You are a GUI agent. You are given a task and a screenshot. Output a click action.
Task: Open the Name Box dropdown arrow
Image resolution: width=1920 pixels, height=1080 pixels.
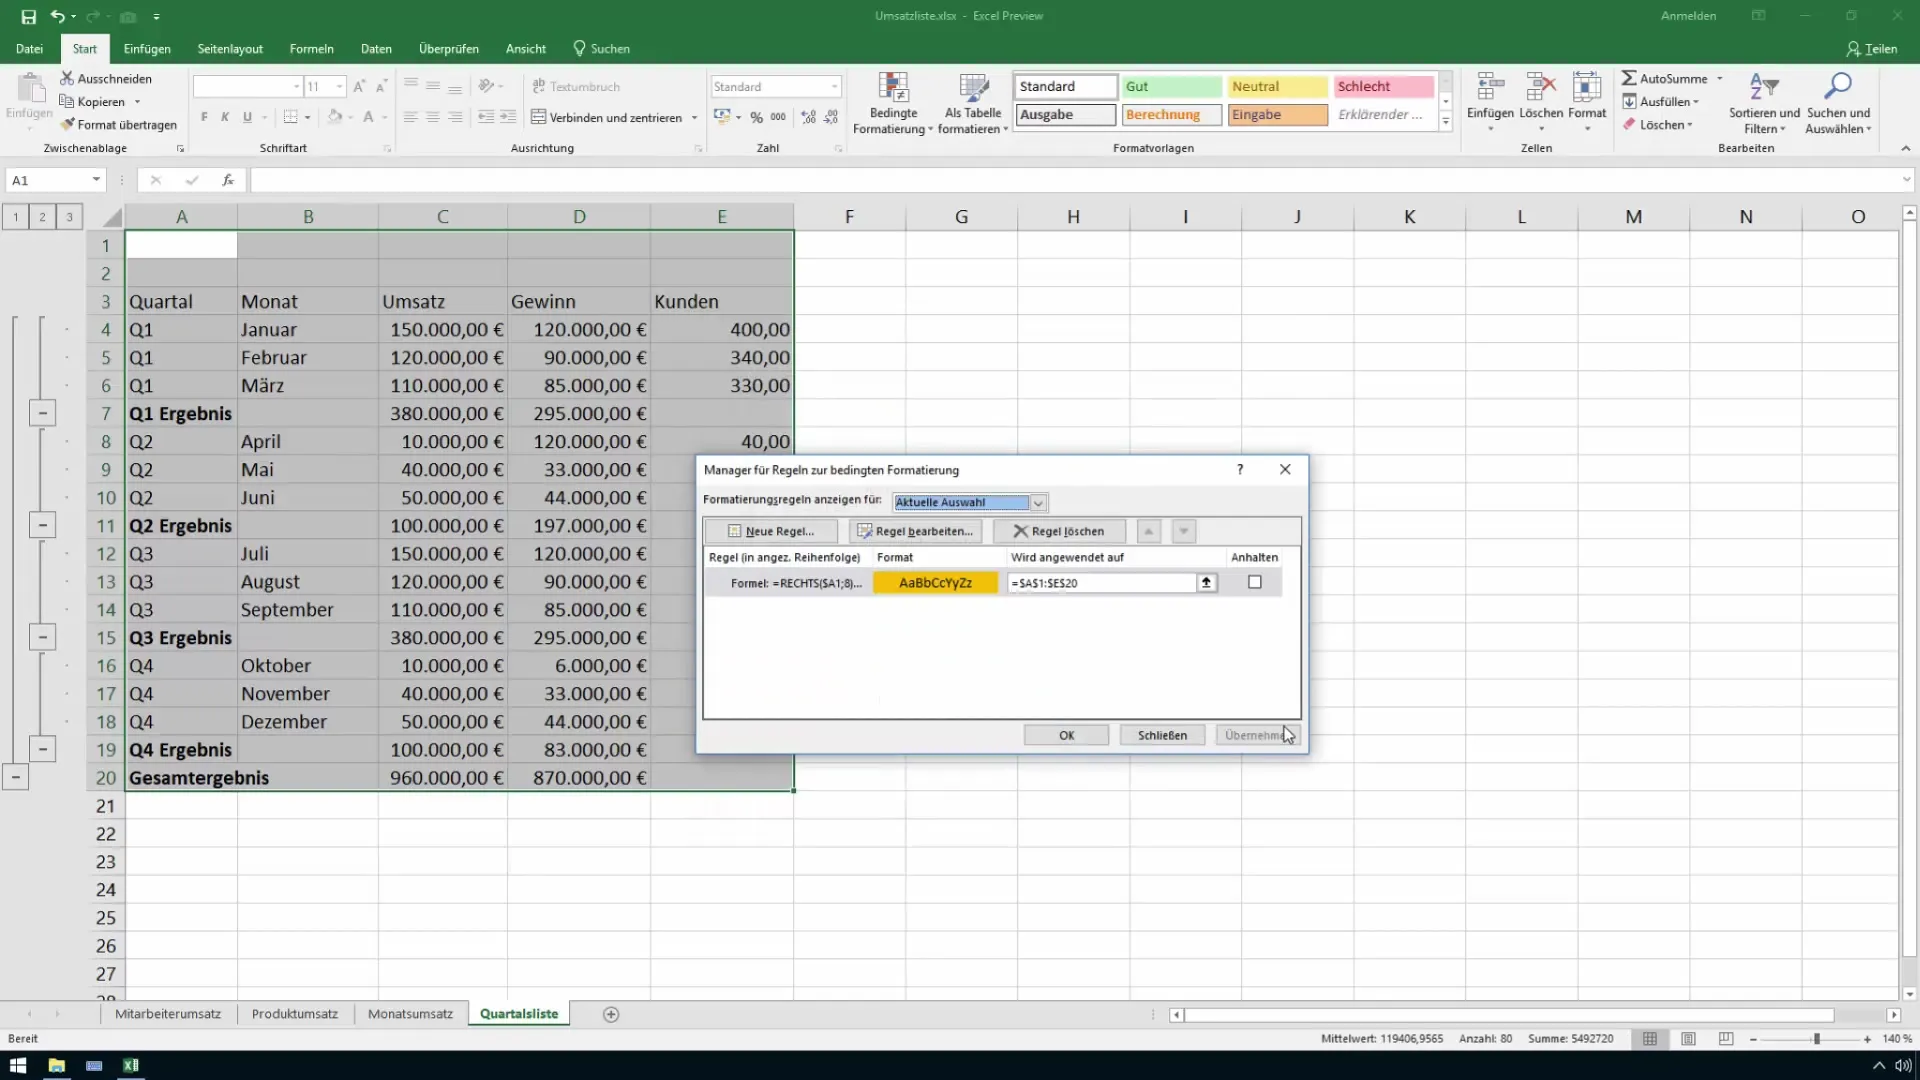[x=96, y=180]
